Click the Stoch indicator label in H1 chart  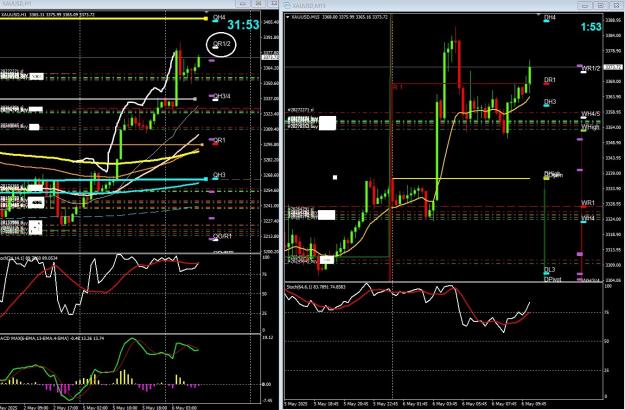29,258
